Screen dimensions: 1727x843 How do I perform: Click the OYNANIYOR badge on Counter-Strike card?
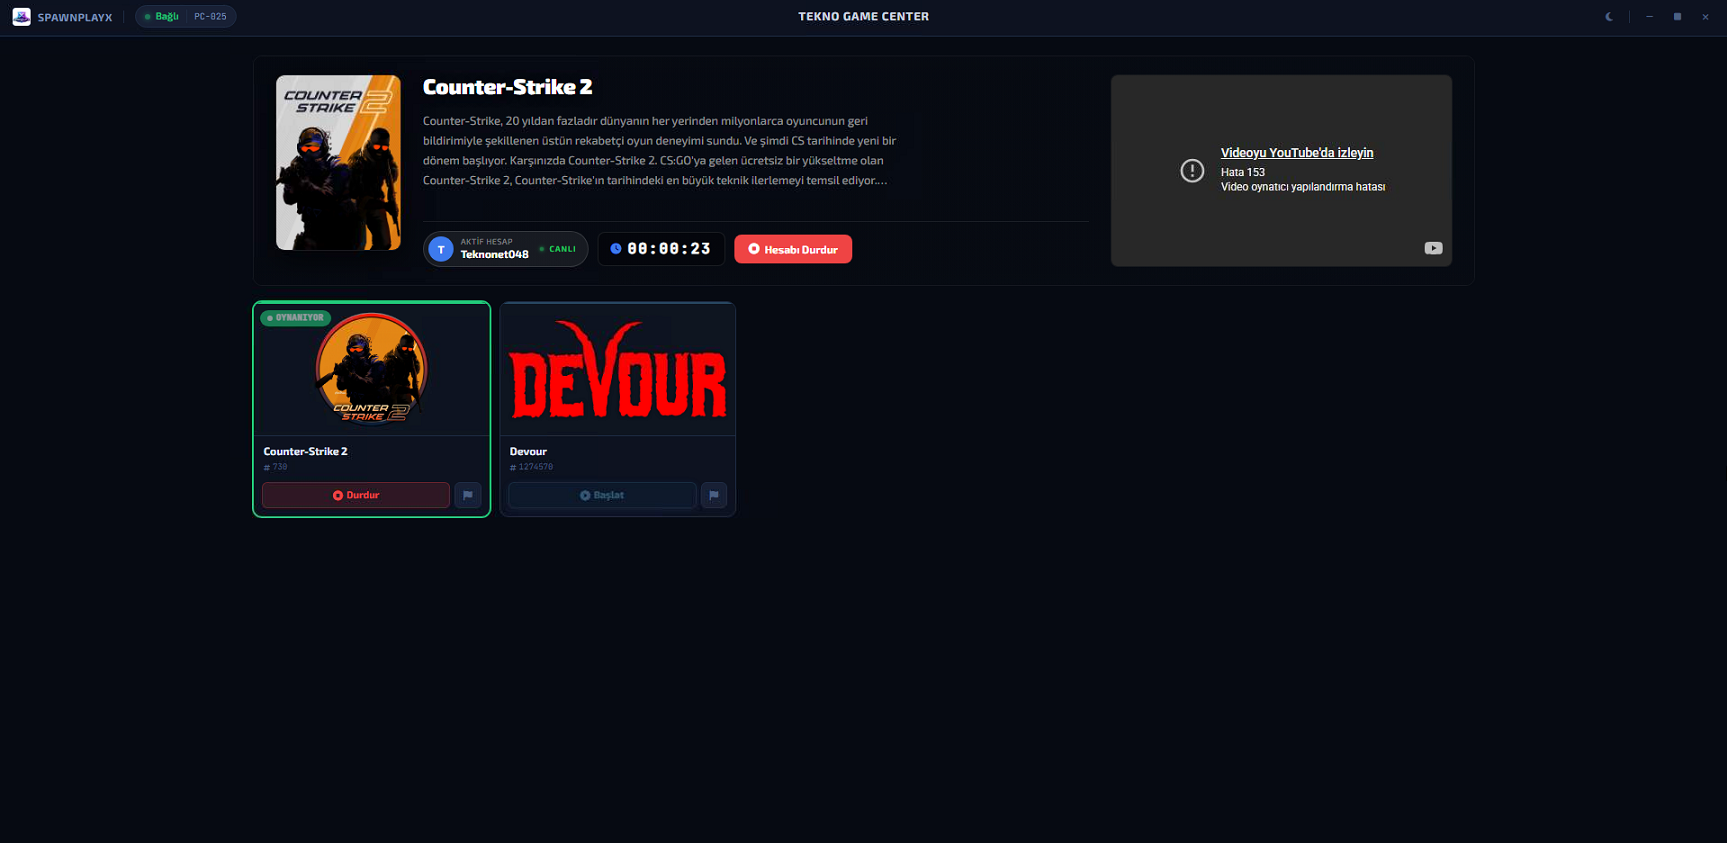click(x=296, y=318)
